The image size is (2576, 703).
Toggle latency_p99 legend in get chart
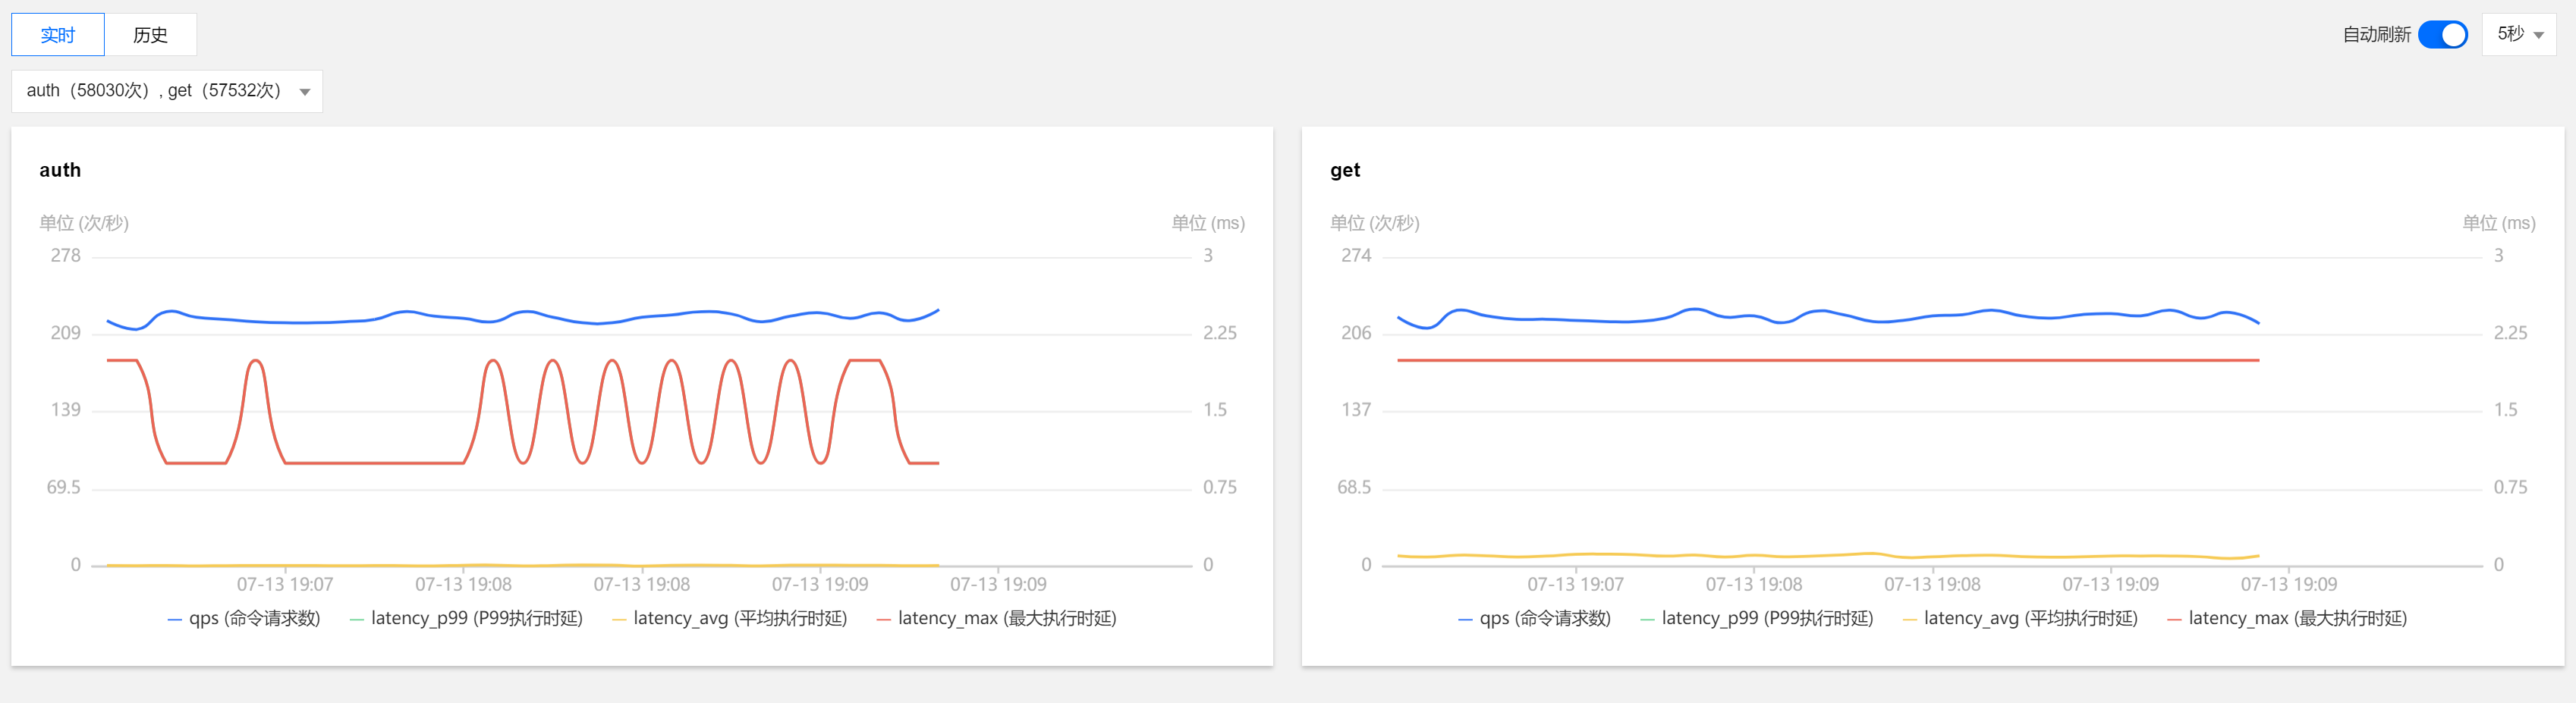[x=1757, y=619]
